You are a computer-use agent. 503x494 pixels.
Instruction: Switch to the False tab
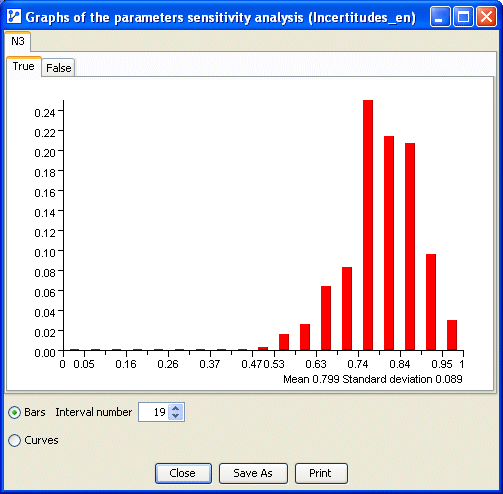click(x=58, y=68)
